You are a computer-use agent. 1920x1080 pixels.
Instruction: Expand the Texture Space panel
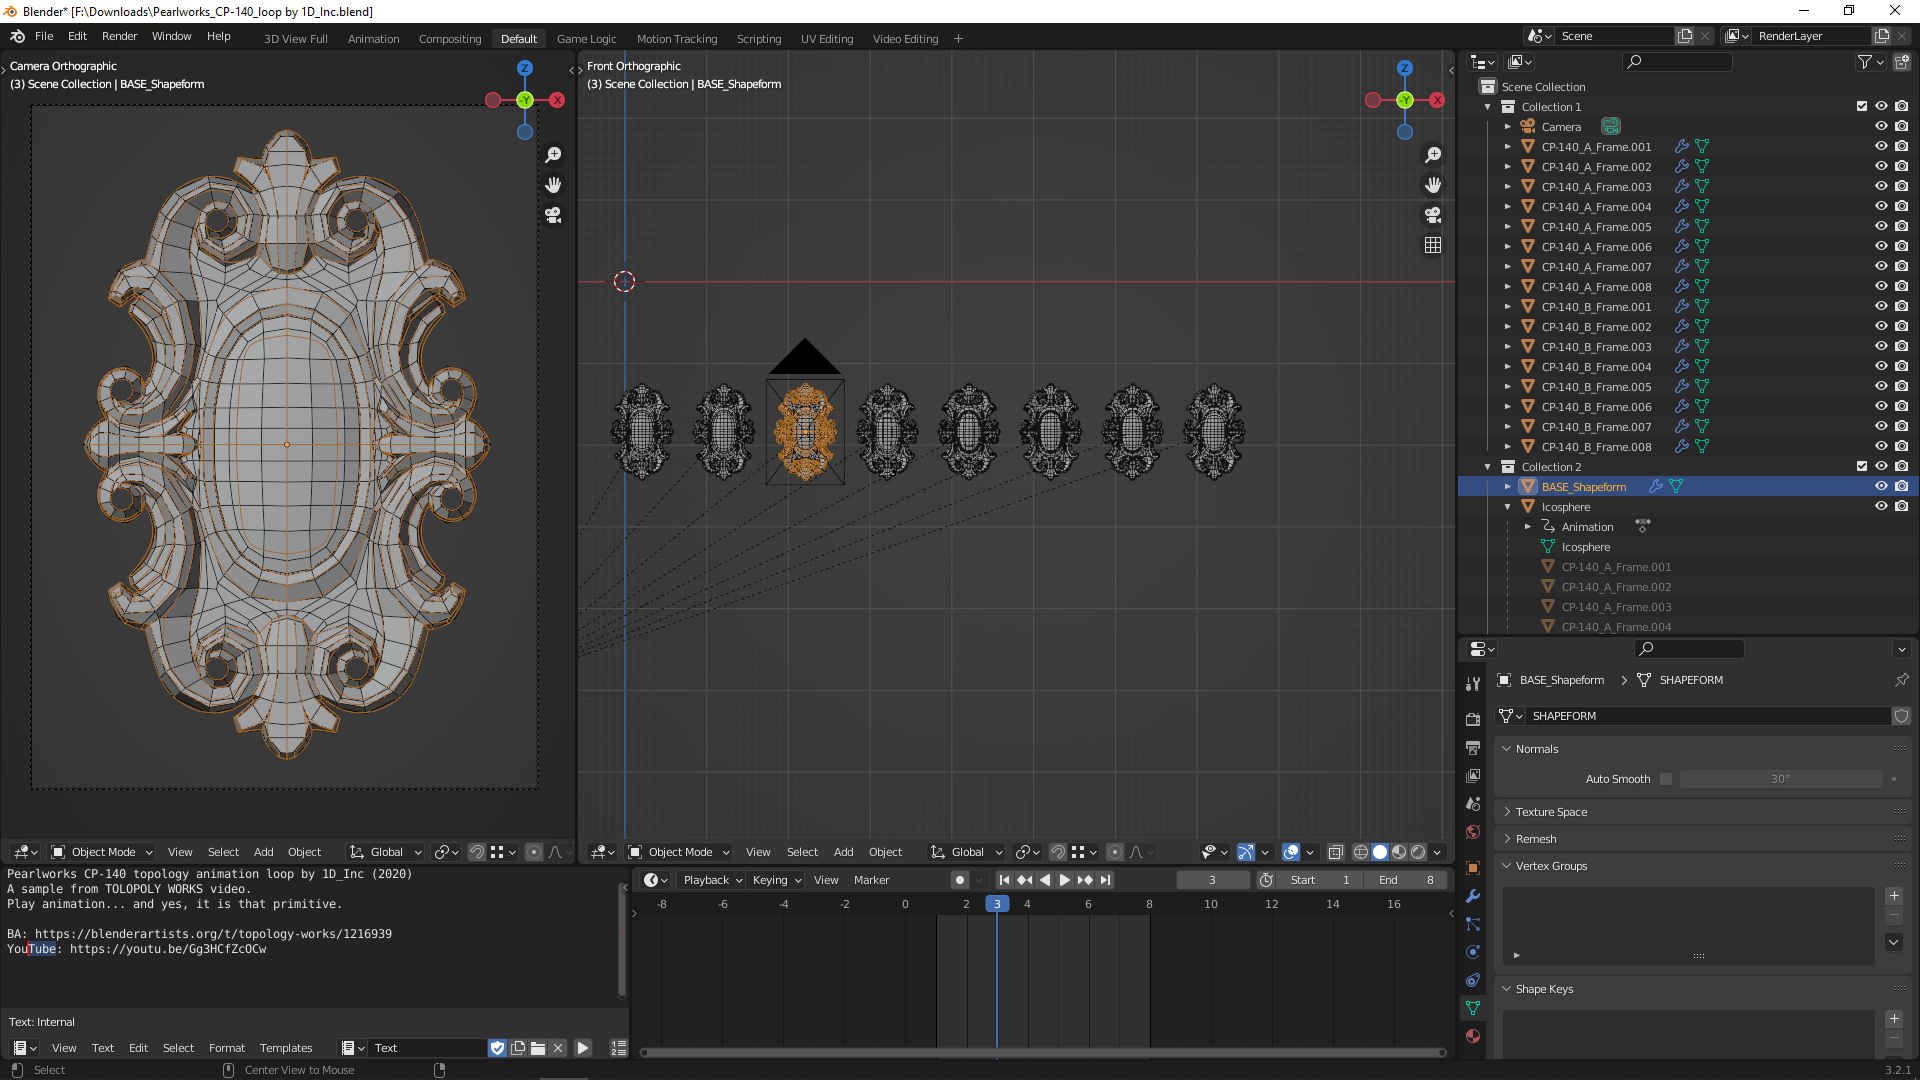pyautogui.click(x=1551, y=812)
